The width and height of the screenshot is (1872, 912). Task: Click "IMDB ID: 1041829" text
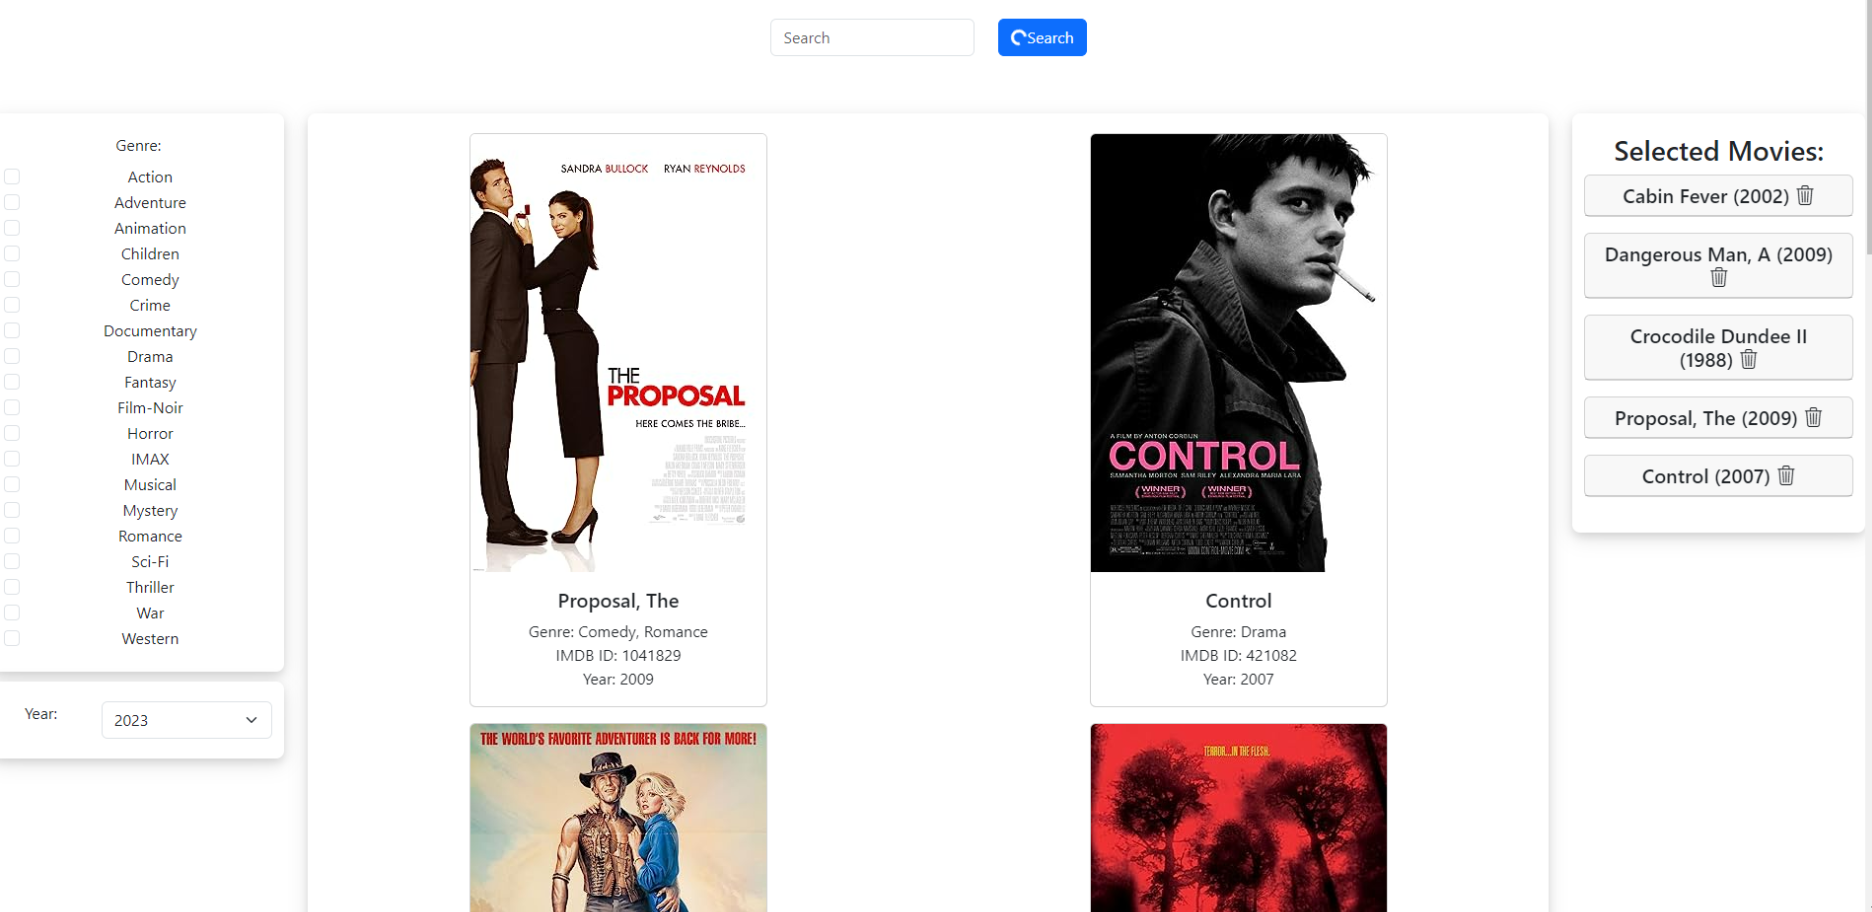[x=618, y=656]
